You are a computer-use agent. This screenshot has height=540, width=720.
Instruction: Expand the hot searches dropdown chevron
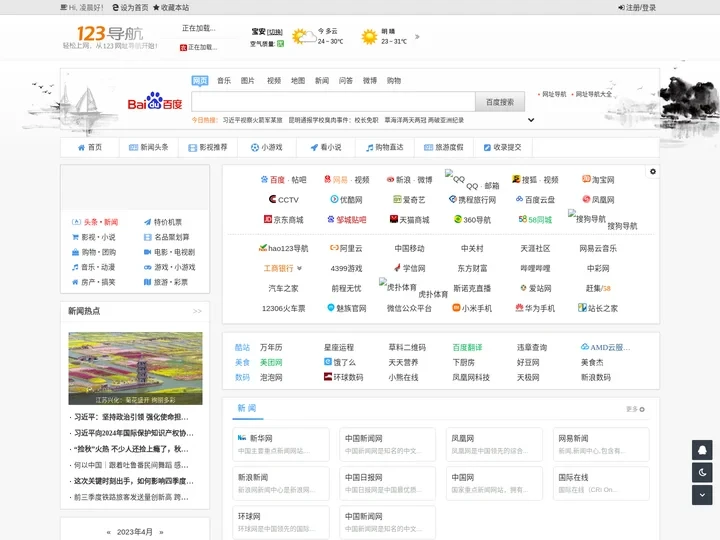point(531,120)
